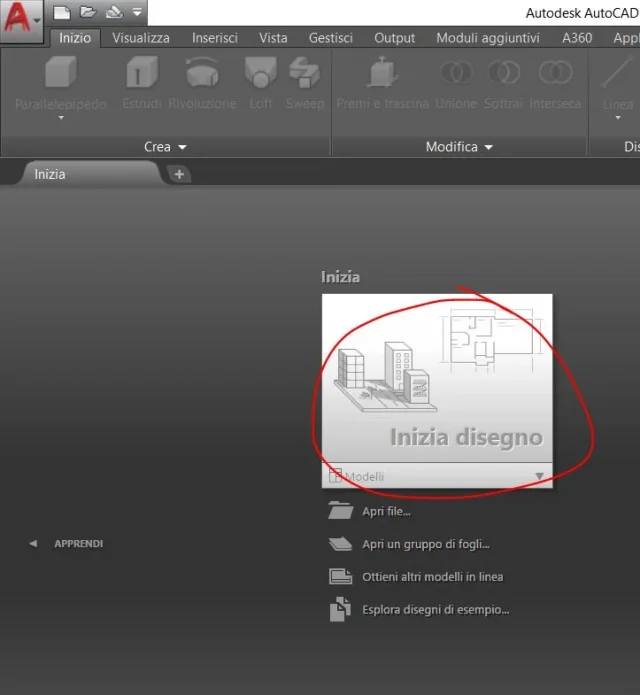Expand the Crea panel dropdown

tap(165, 147)
